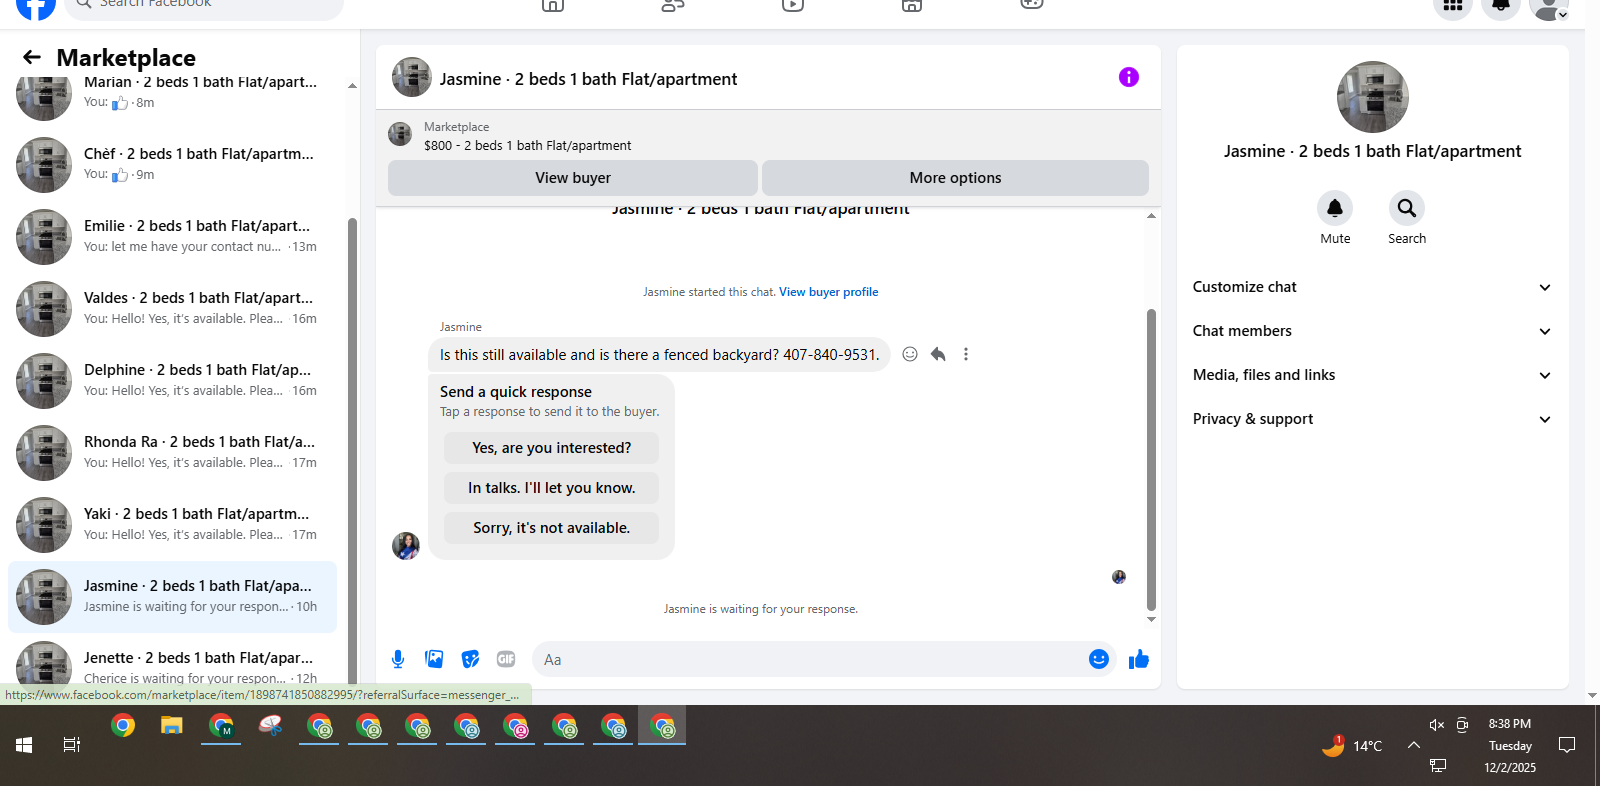
Task: Open Valdes conversation in list
Action: point(172,308)
